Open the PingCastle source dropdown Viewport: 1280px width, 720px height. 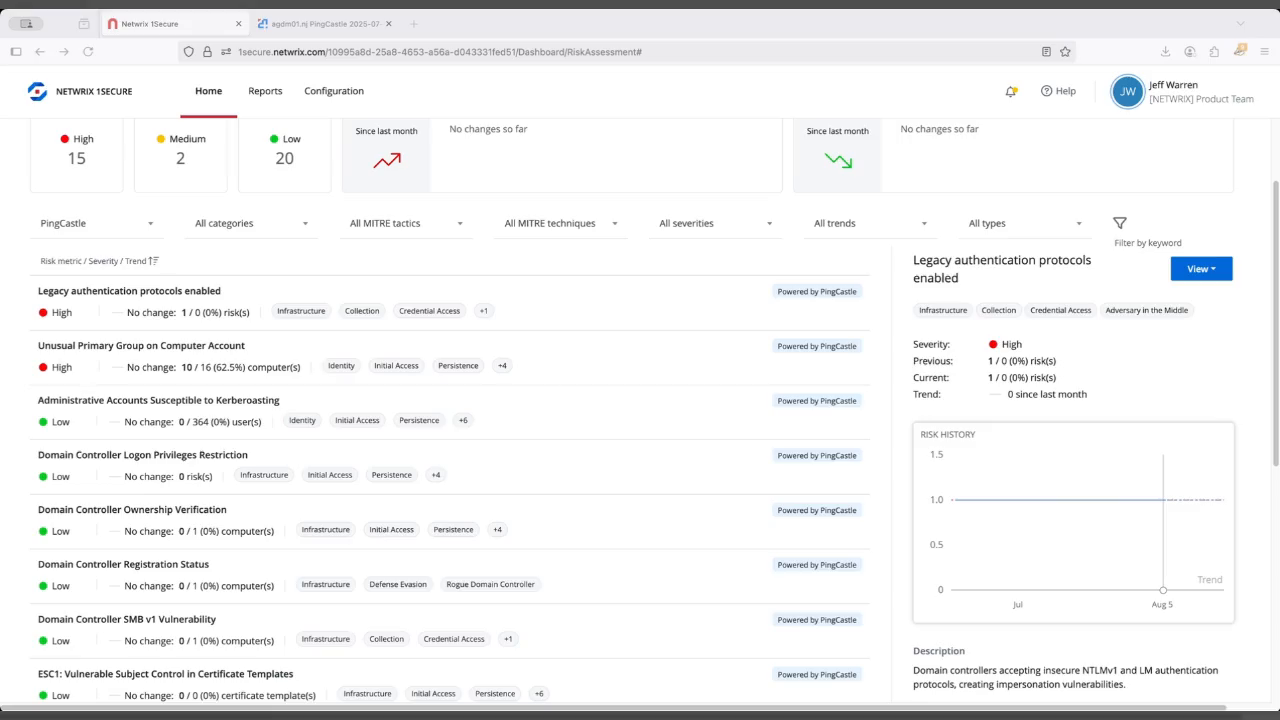pos(97,224)
